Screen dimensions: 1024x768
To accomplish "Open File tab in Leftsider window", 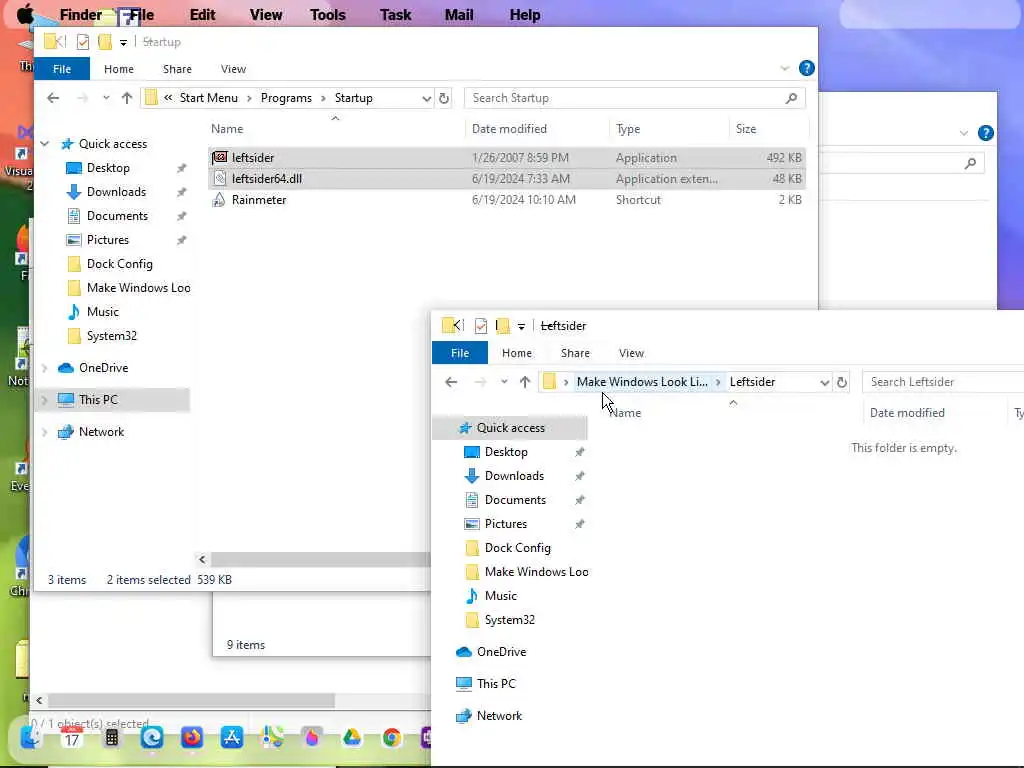I will [460, 353].
